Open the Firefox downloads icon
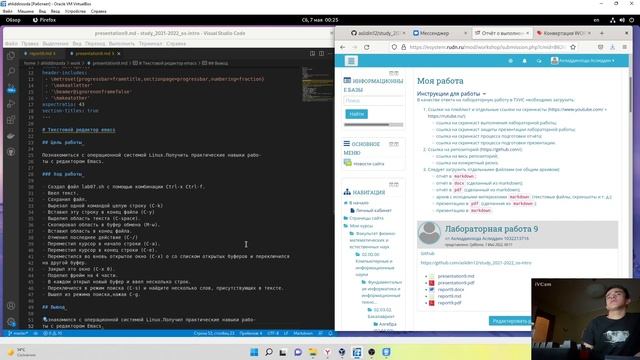The width and height of the screenshot is (640, 360). coord(612,47)
